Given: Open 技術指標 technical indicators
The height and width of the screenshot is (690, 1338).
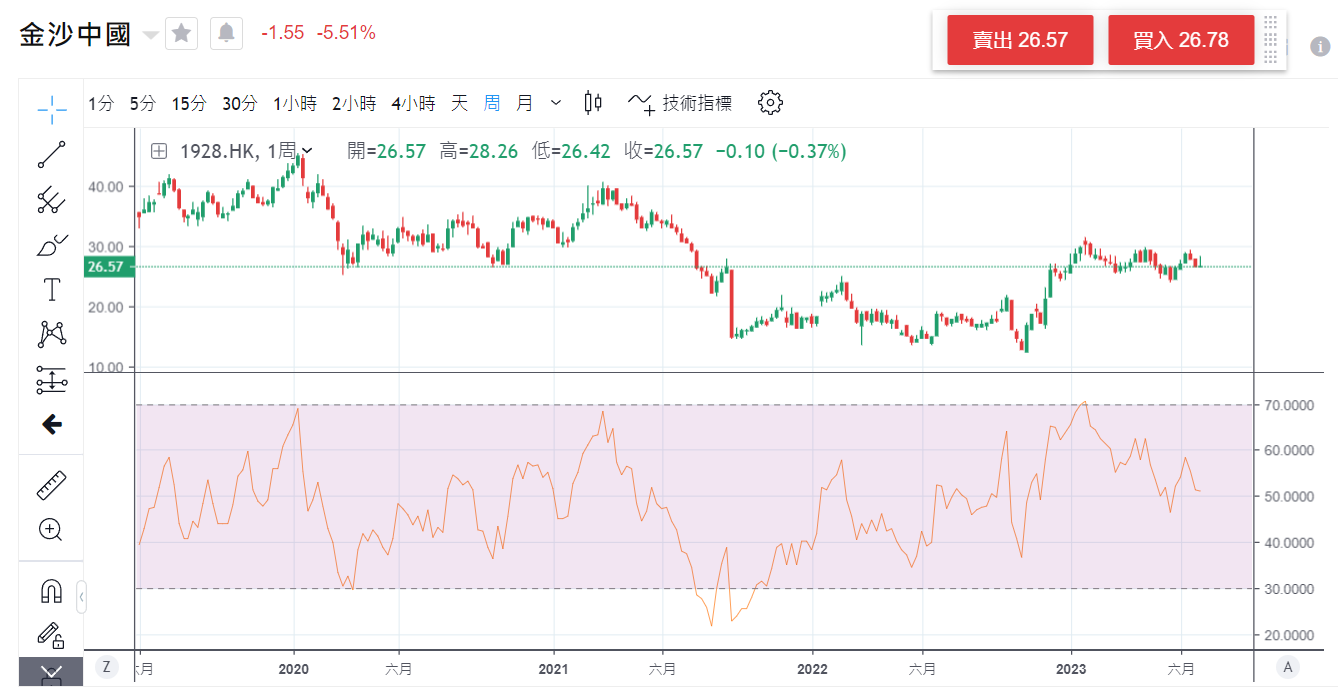Looking at the screenshot, I should click(680, 102).
